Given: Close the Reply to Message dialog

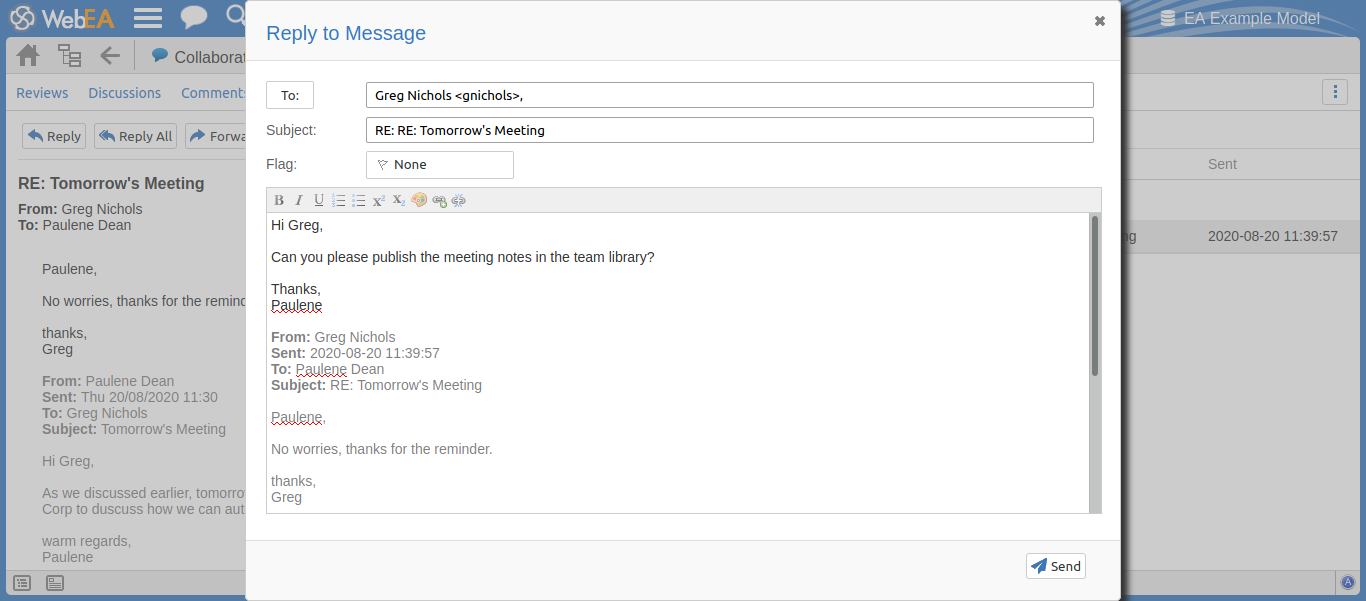Looking at the screenshot, I should (1100, 21).
